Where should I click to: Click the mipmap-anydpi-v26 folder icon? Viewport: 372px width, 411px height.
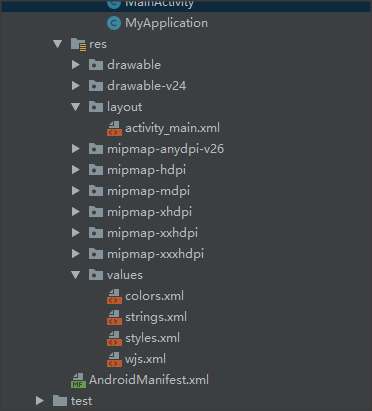[96, 149]
